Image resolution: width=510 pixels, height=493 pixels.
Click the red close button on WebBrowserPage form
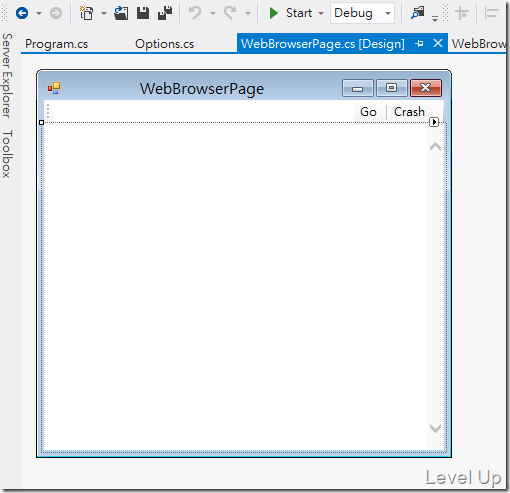pos(426,88)
